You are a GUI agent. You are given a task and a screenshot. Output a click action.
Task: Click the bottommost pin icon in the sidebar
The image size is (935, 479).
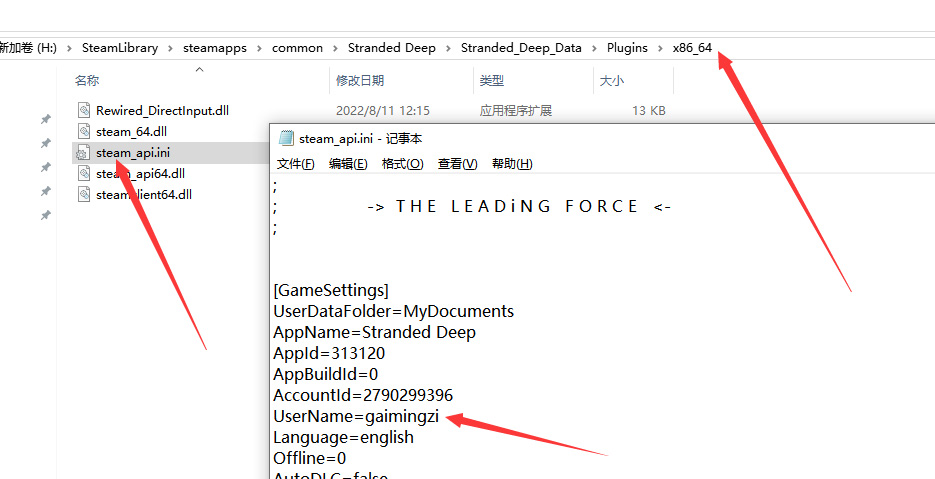[45, 216]
